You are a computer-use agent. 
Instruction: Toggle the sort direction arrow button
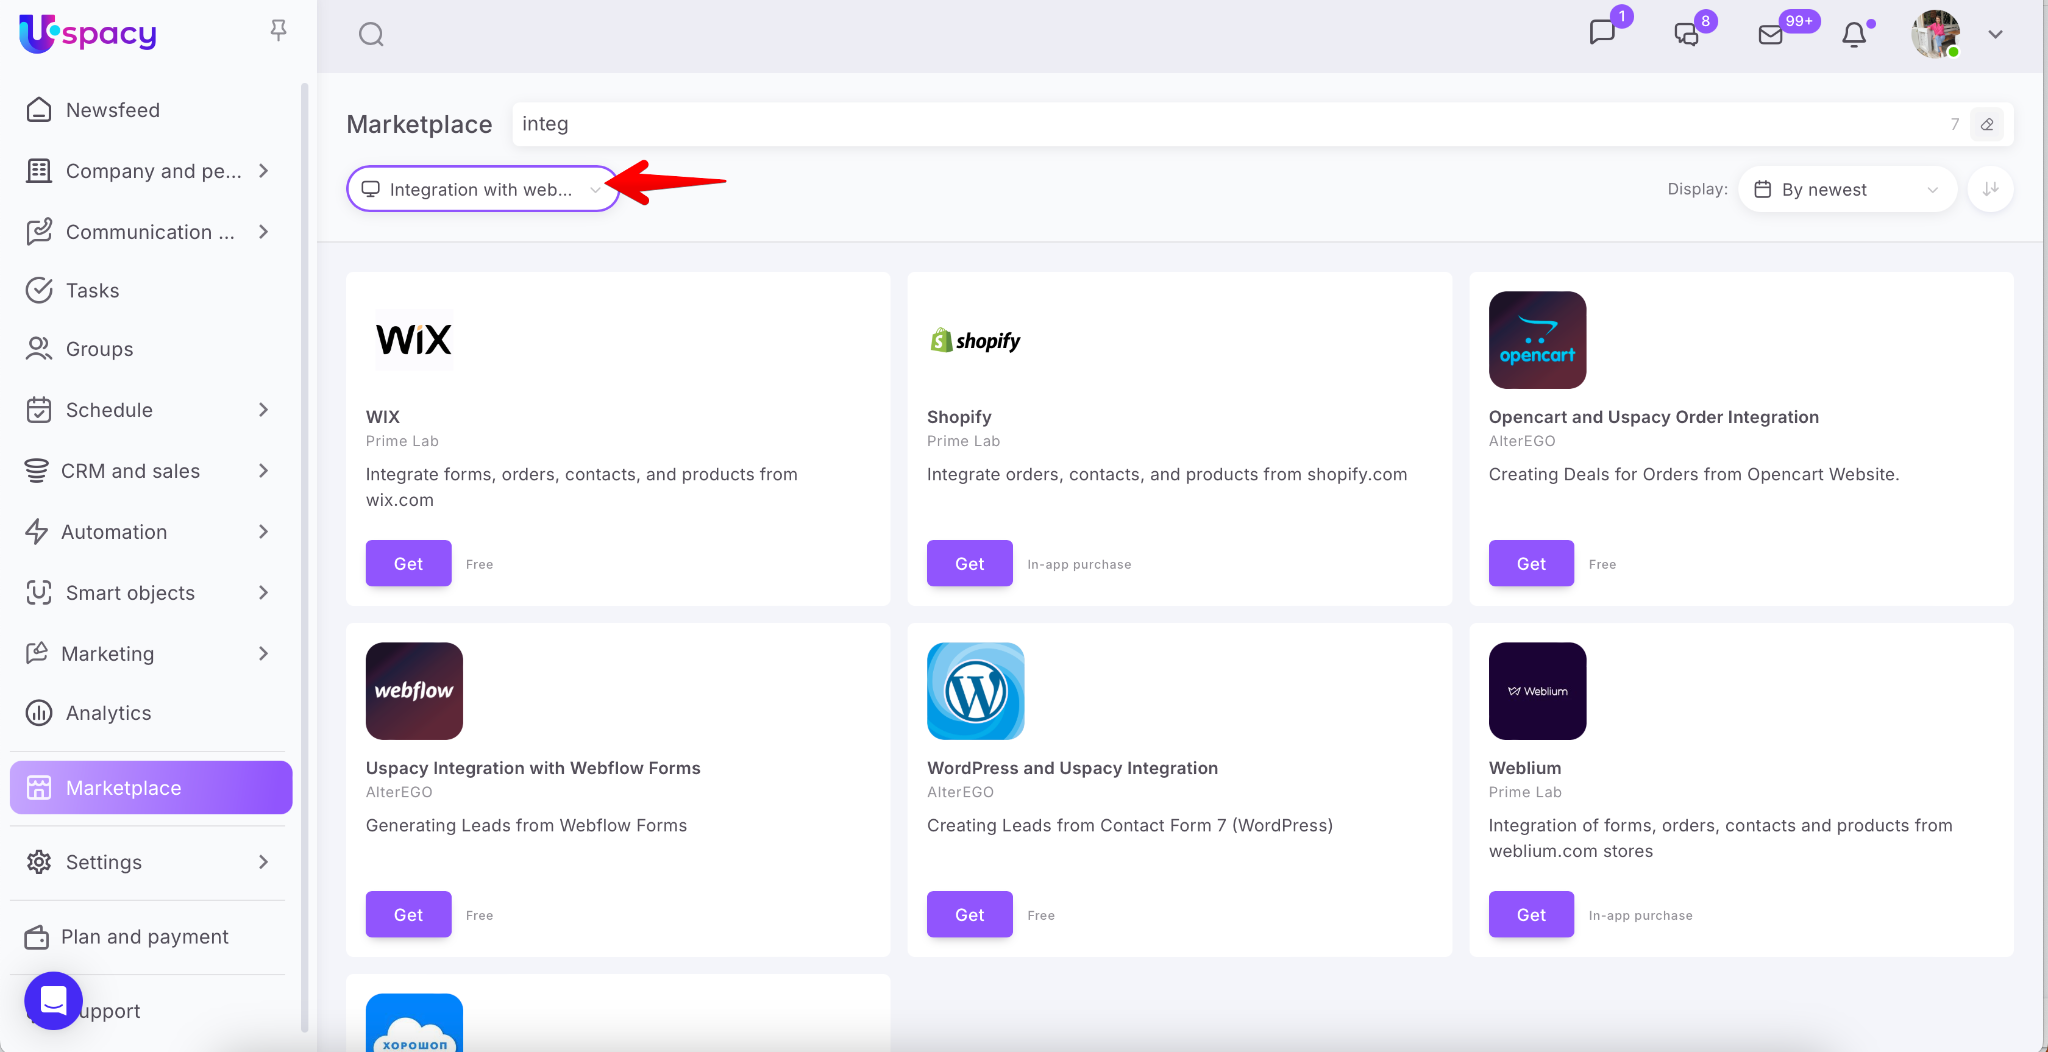tap(1990, 189)
